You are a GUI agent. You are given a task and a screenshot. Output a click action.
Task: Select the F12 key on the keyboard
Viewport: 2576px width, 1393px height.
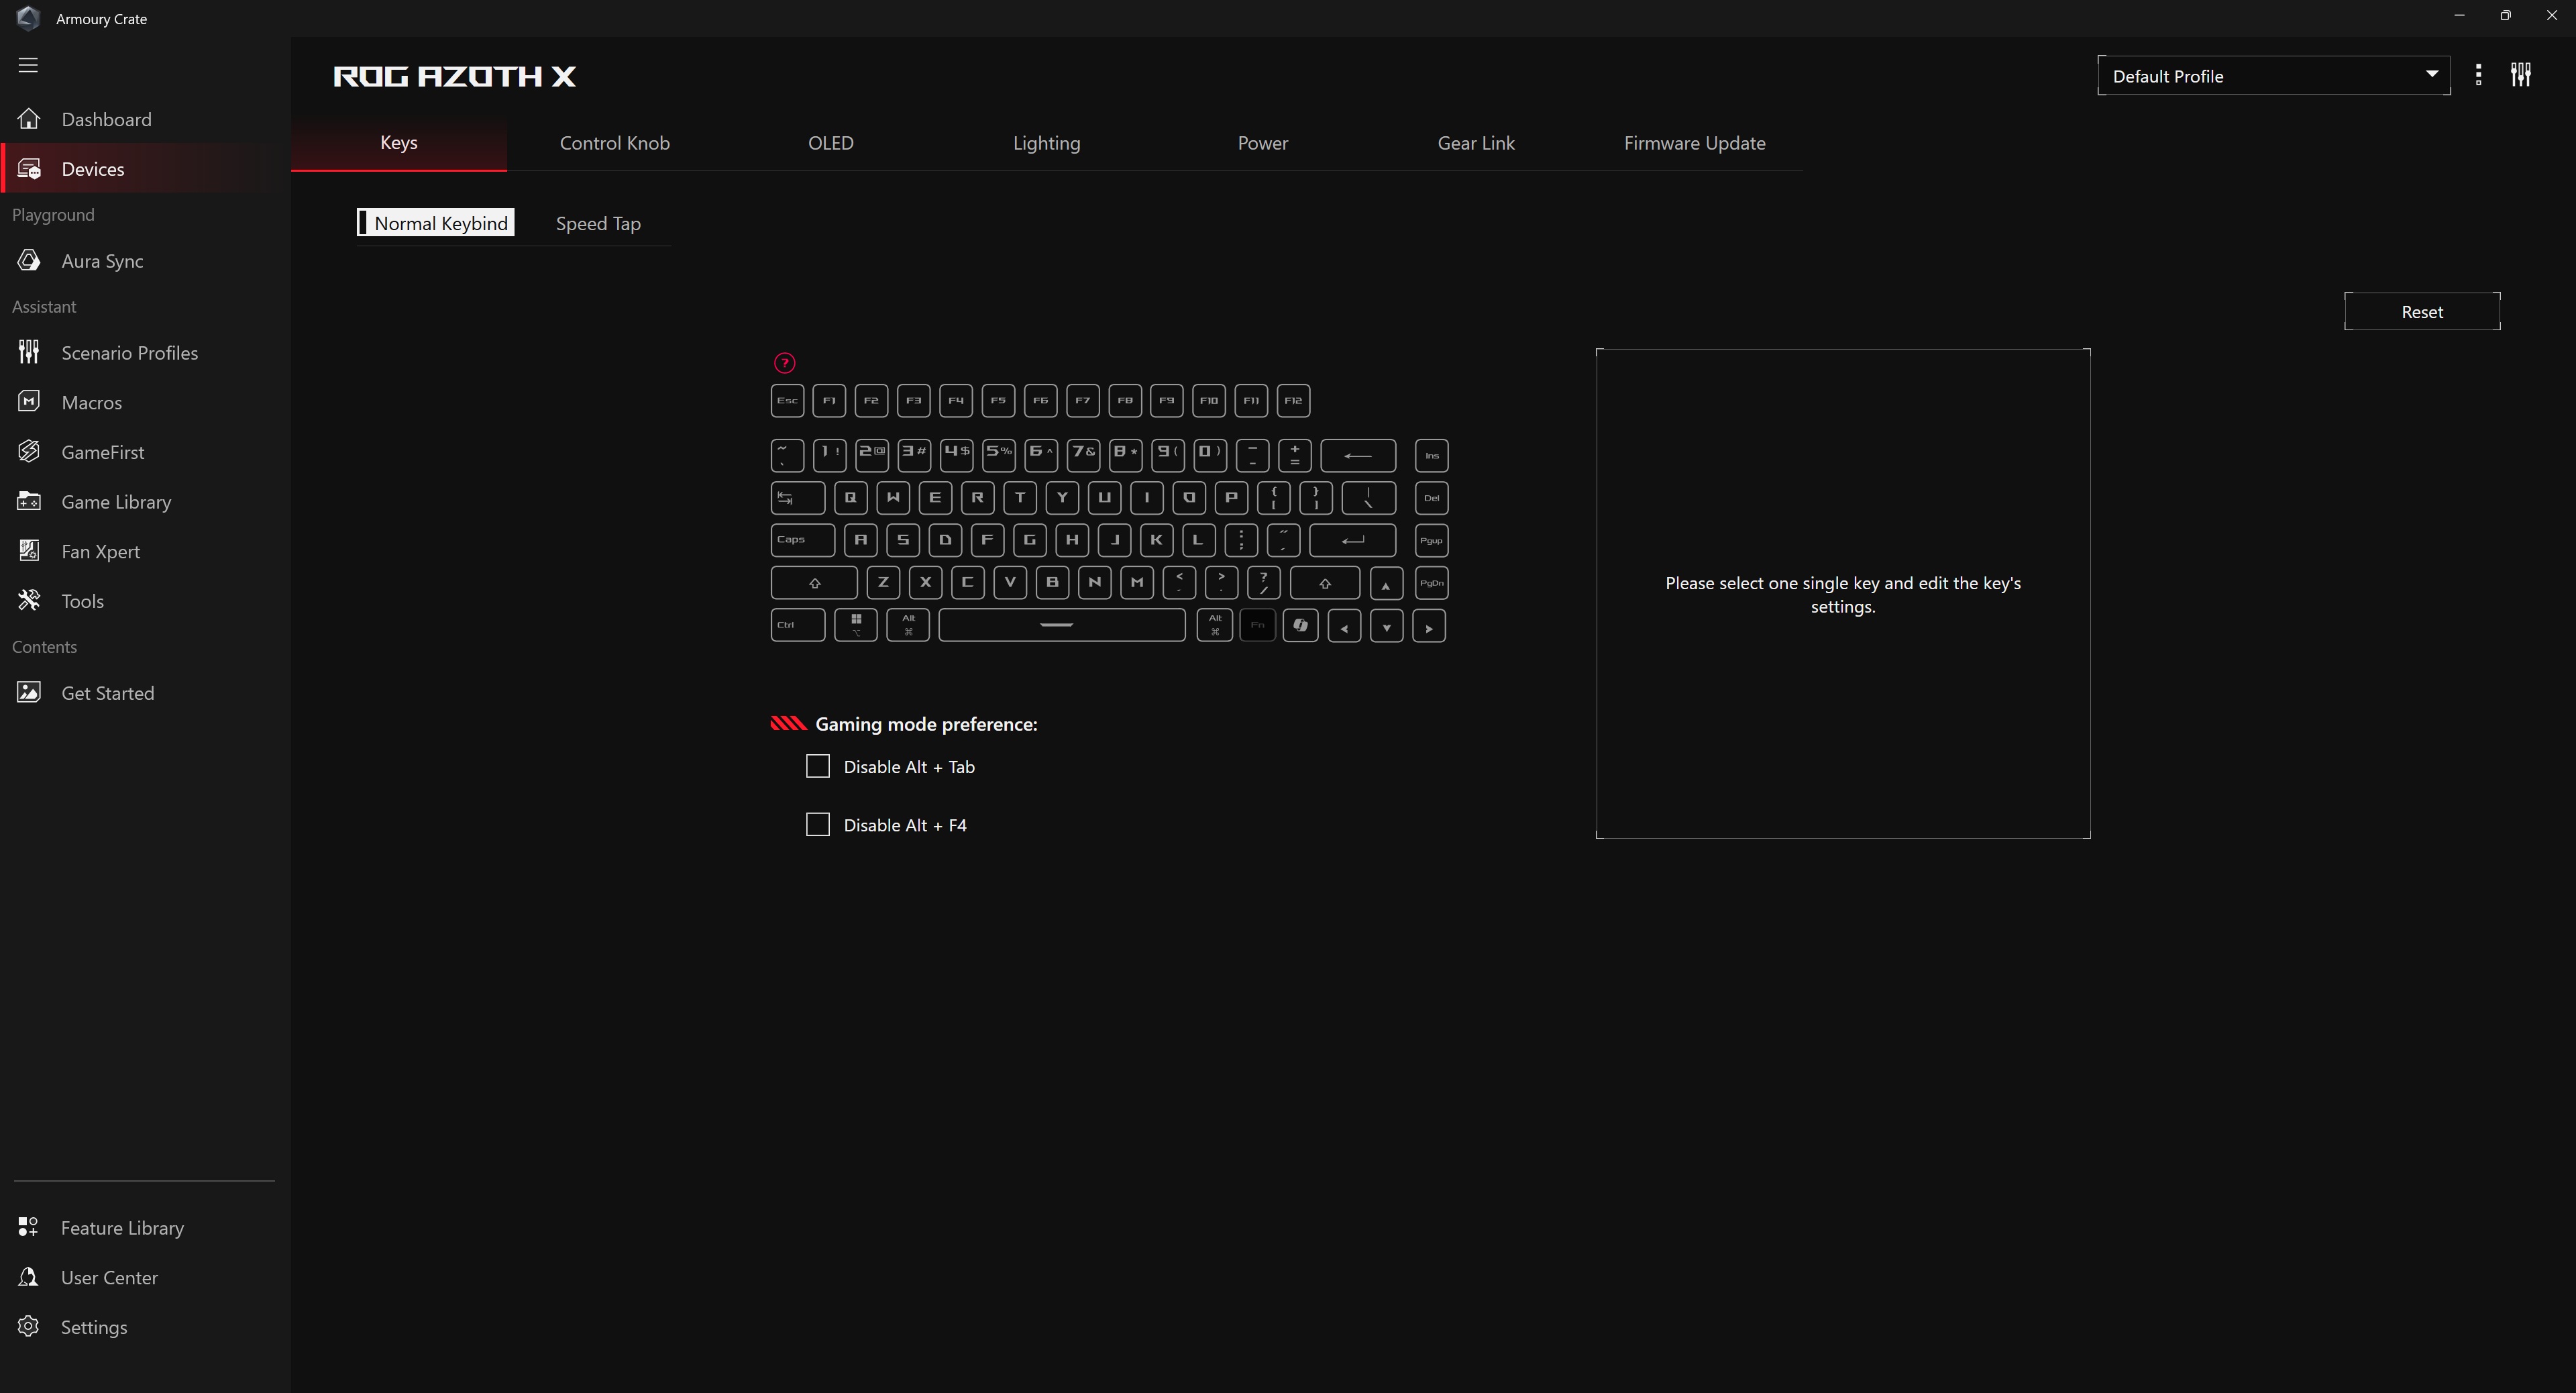pyautogui.click(x=1294, y=401)
